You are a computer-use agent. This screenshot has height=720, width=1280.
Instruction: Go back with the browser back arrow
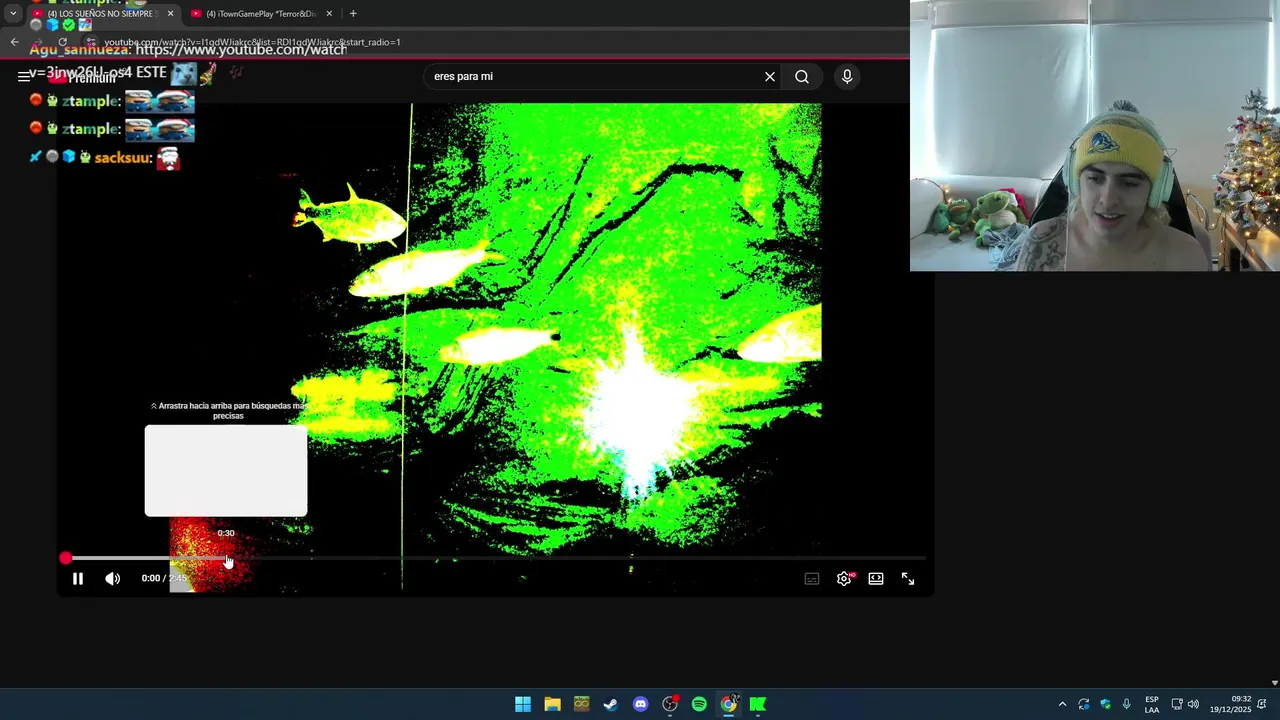pos(14,42)
